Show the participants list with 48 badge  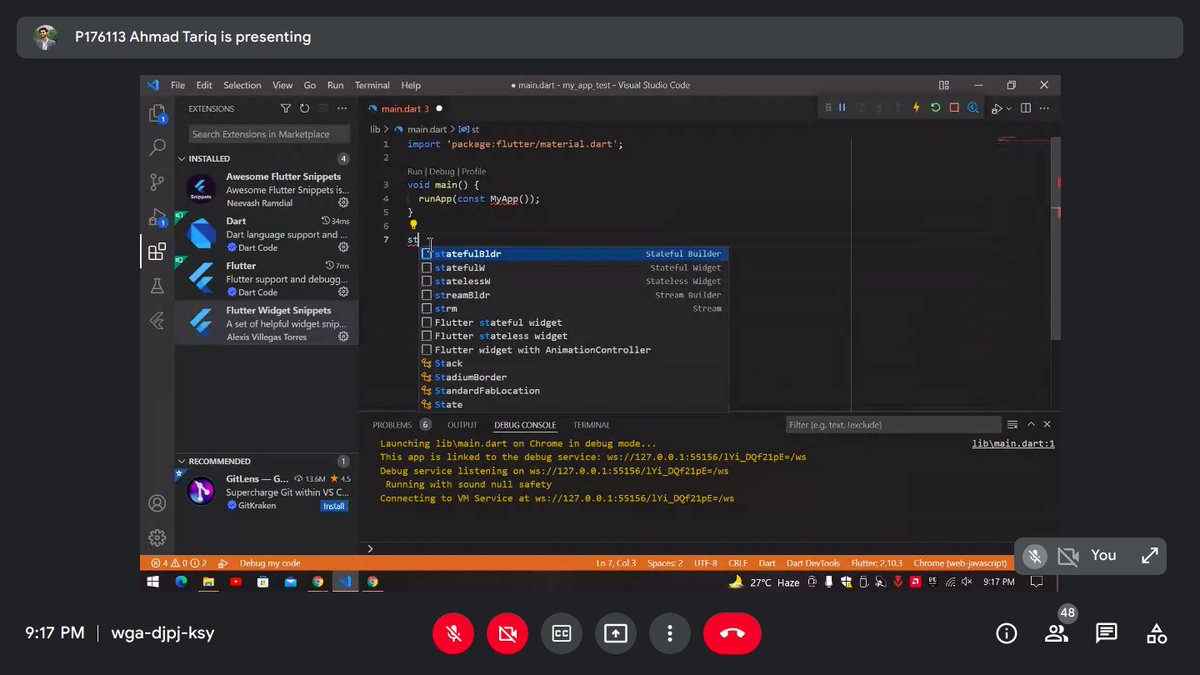pos(1056,633)
